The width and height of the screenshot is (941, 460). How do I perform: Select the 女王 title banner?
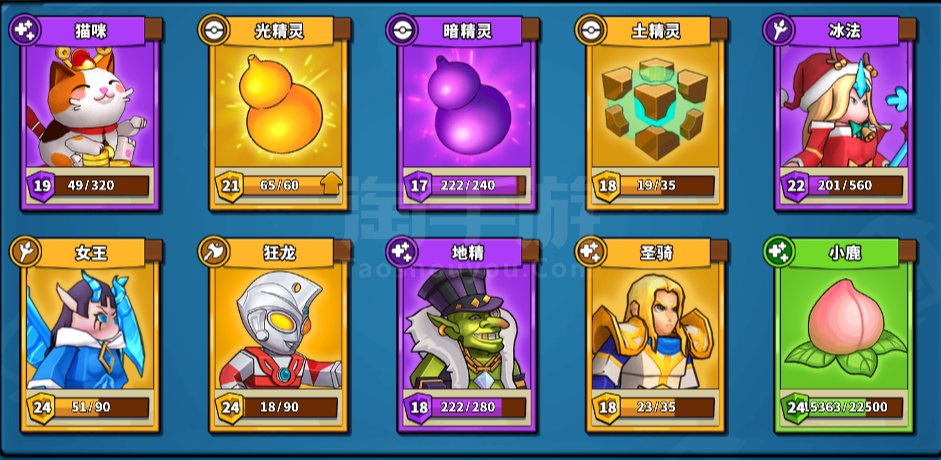pyautogui.click(x=92, y=253)
